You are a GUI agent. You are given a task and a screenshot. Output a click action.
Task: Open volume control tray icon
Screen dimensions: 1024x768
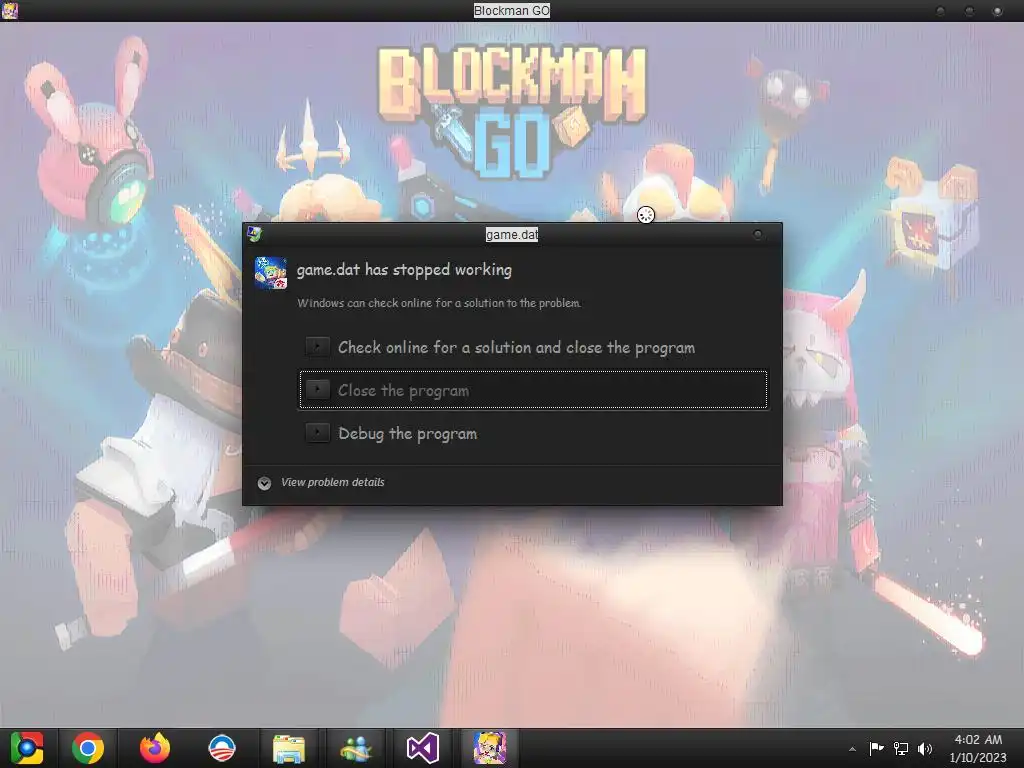(x=925, y=748)
